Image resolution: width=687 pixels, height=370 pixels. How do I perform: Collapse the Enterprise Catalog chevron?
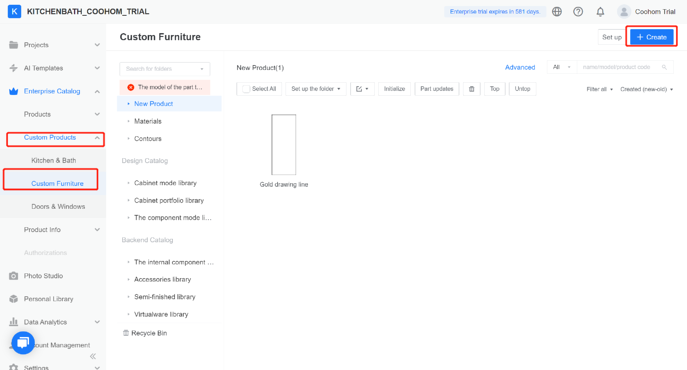tap(97, 91)
